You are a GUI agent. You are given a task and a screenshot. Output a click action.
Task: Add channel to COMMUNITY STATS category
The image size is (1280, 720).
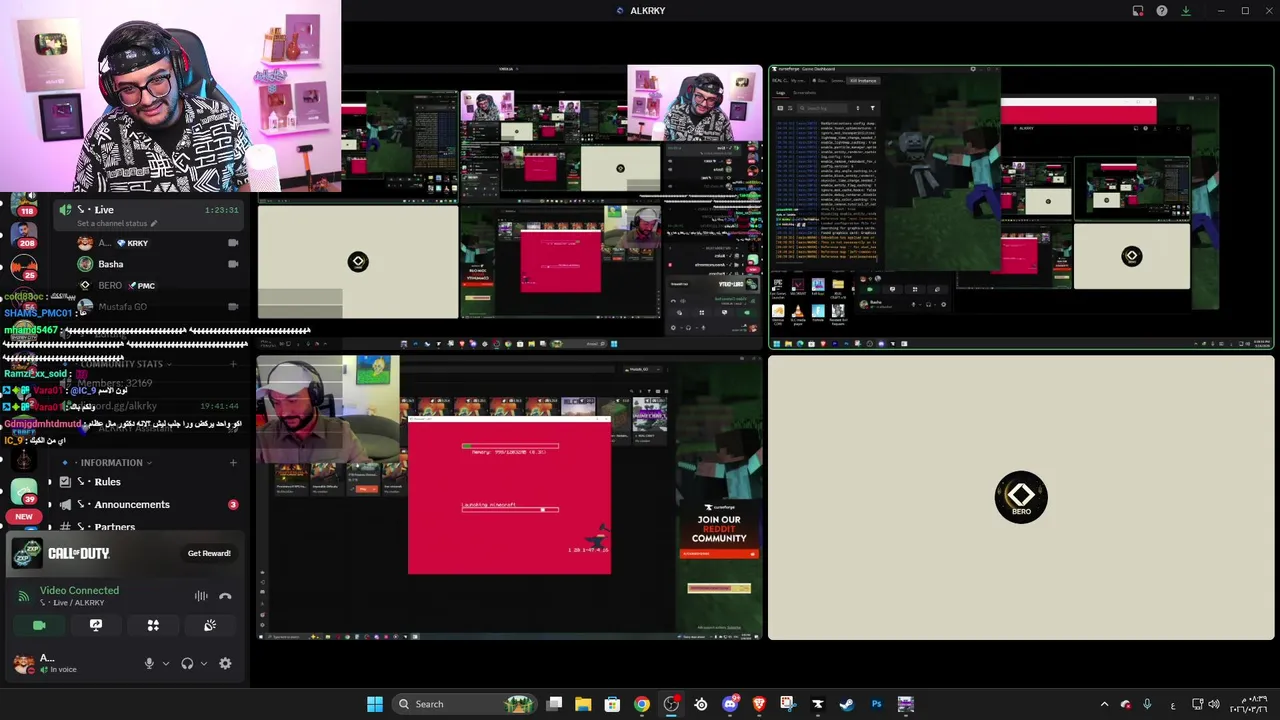tap(233, 364)
